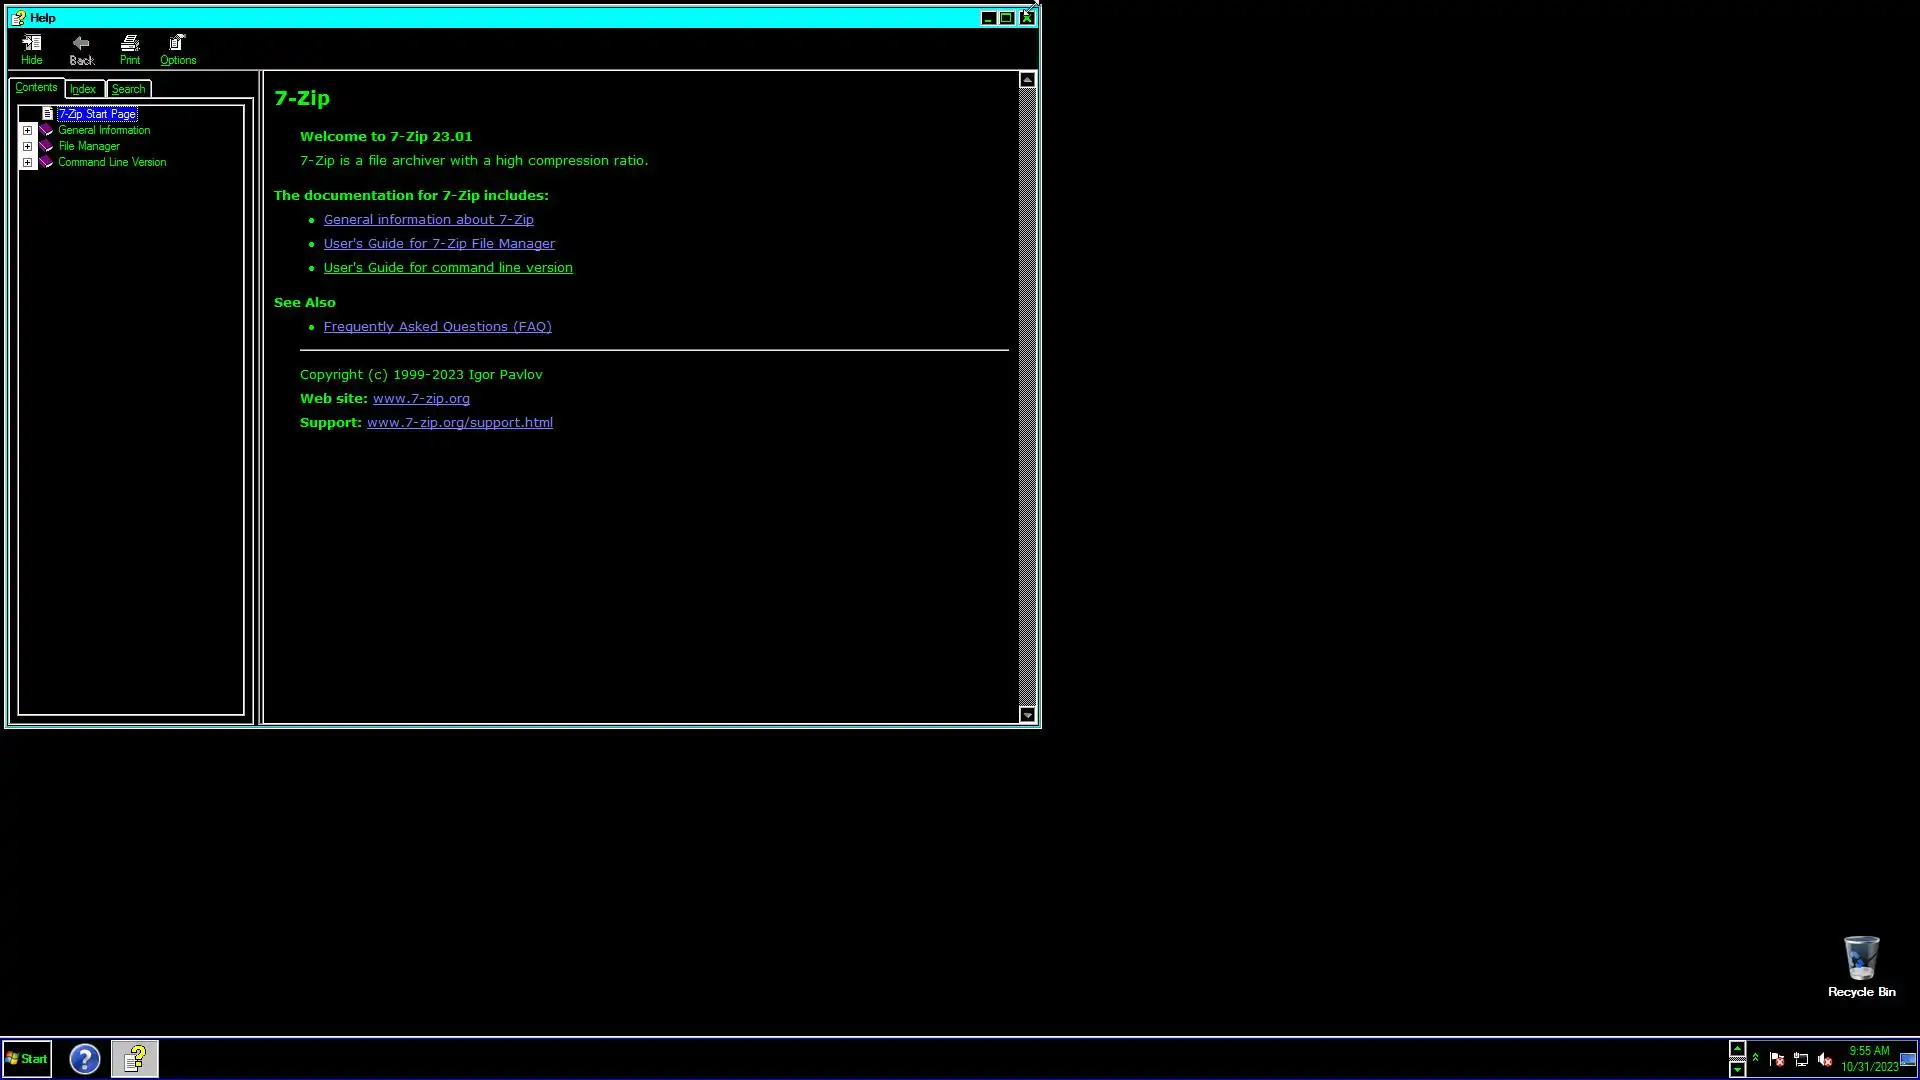The height and width of the screenshot is (1080, 1920).
Task: Expand the Command Line Version node
Action: pos(28,162)
